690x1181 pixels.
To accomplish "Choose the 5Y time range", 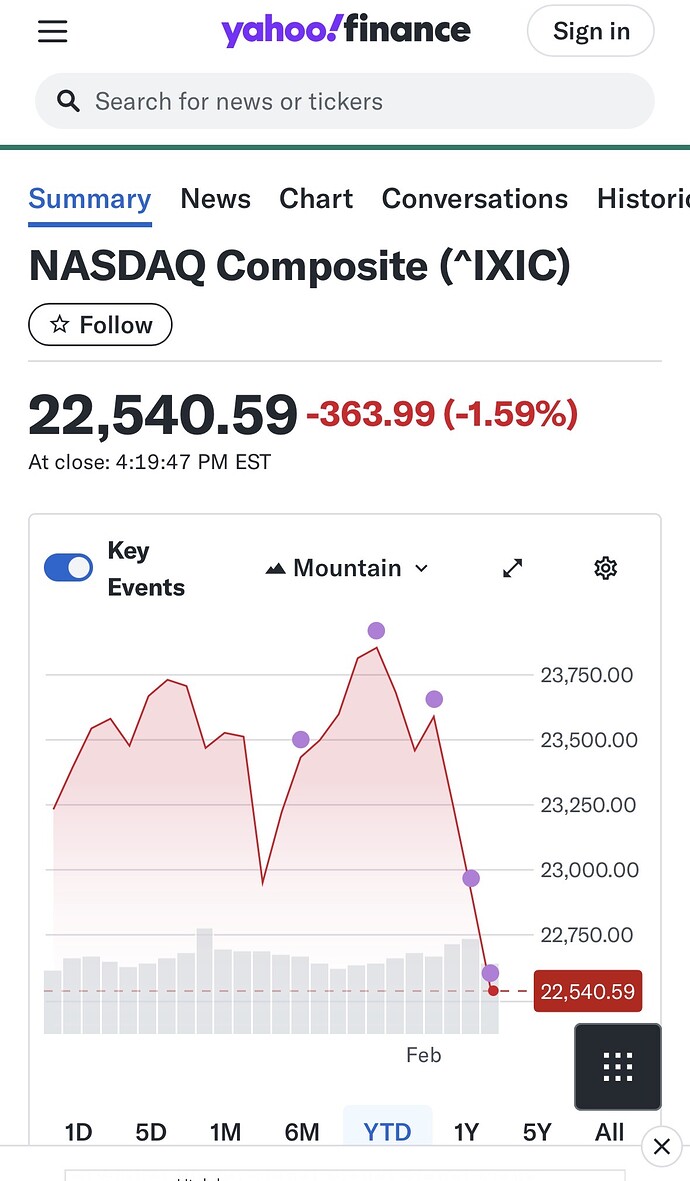I will (x=537, y=1132).
